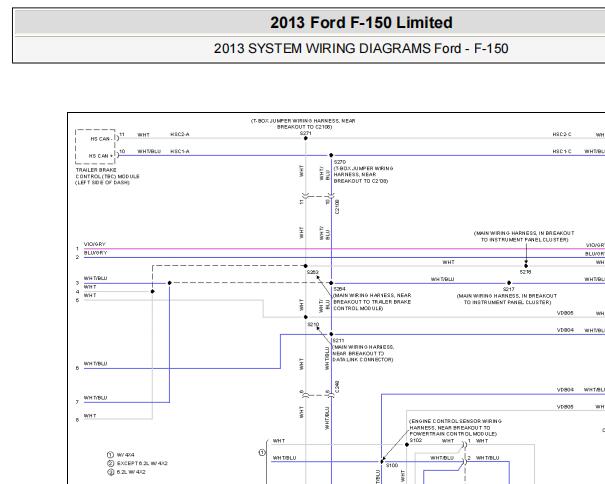Click the instrument panel cluster note below S217

[x=507, y=299]
